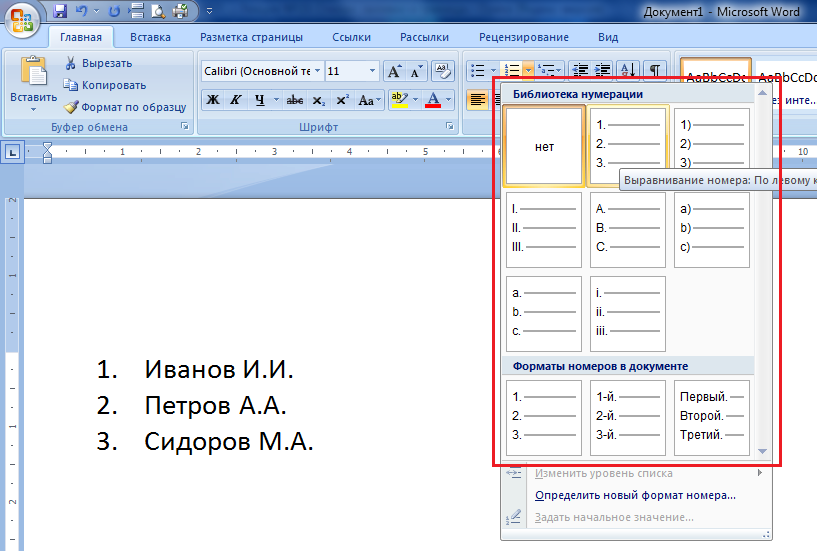The width and height of the screenshot is (817, 551).
Task: Click Изменить уровень списка menu item
Action: 636,473
